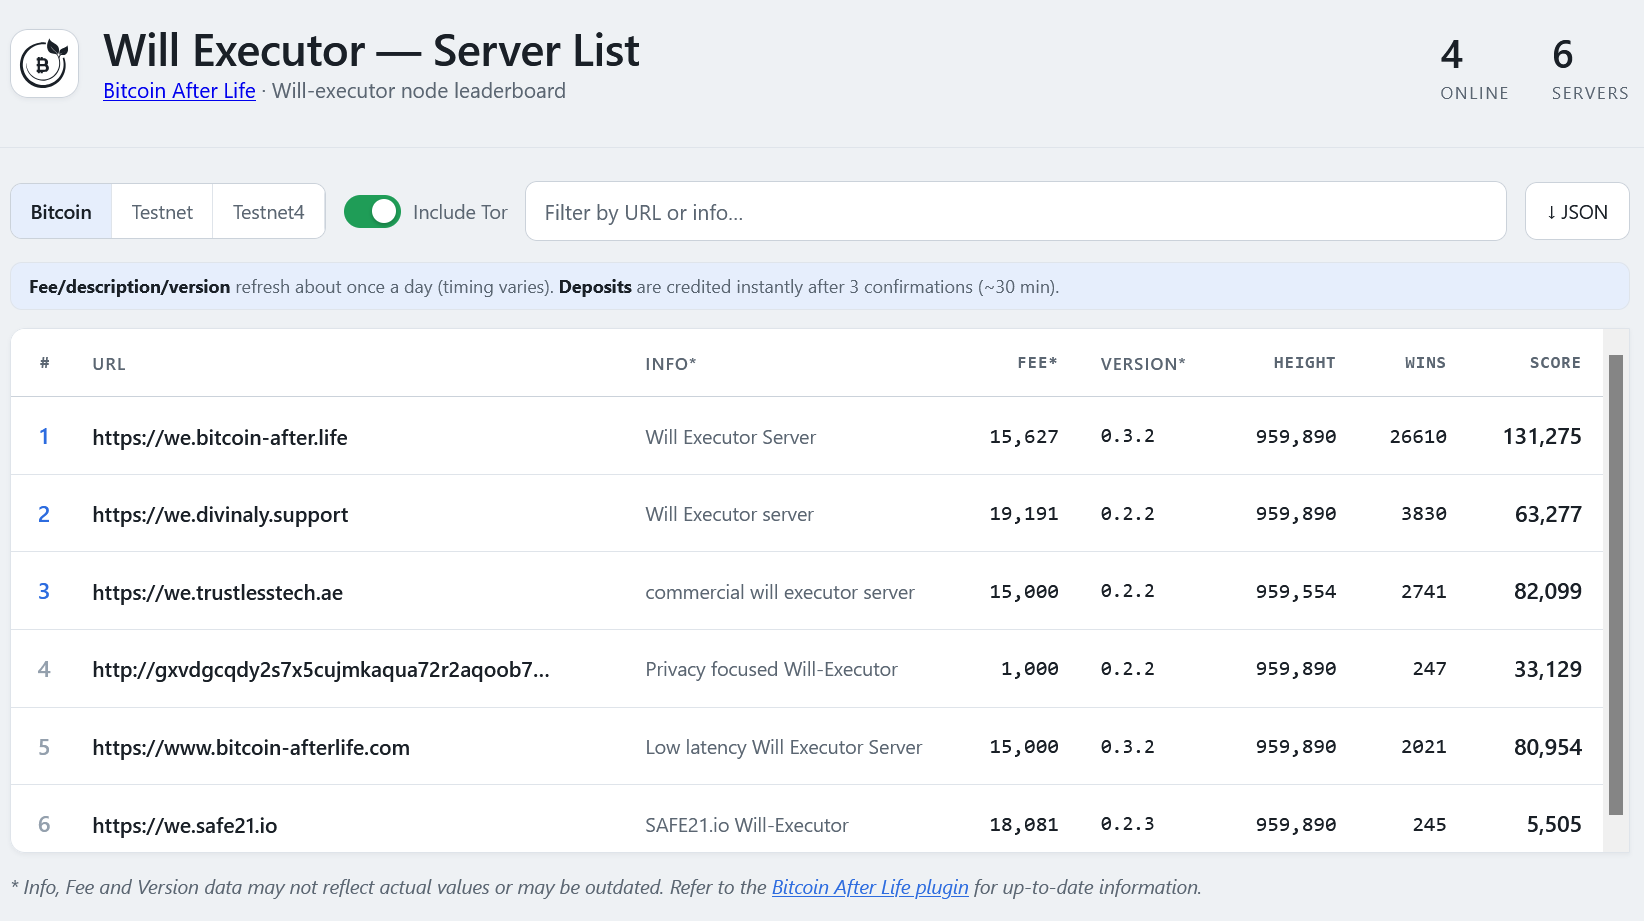The image size is (1644, 921).
Task: Sort by the VERSION column header
Action: click(x=1143, y=364)
